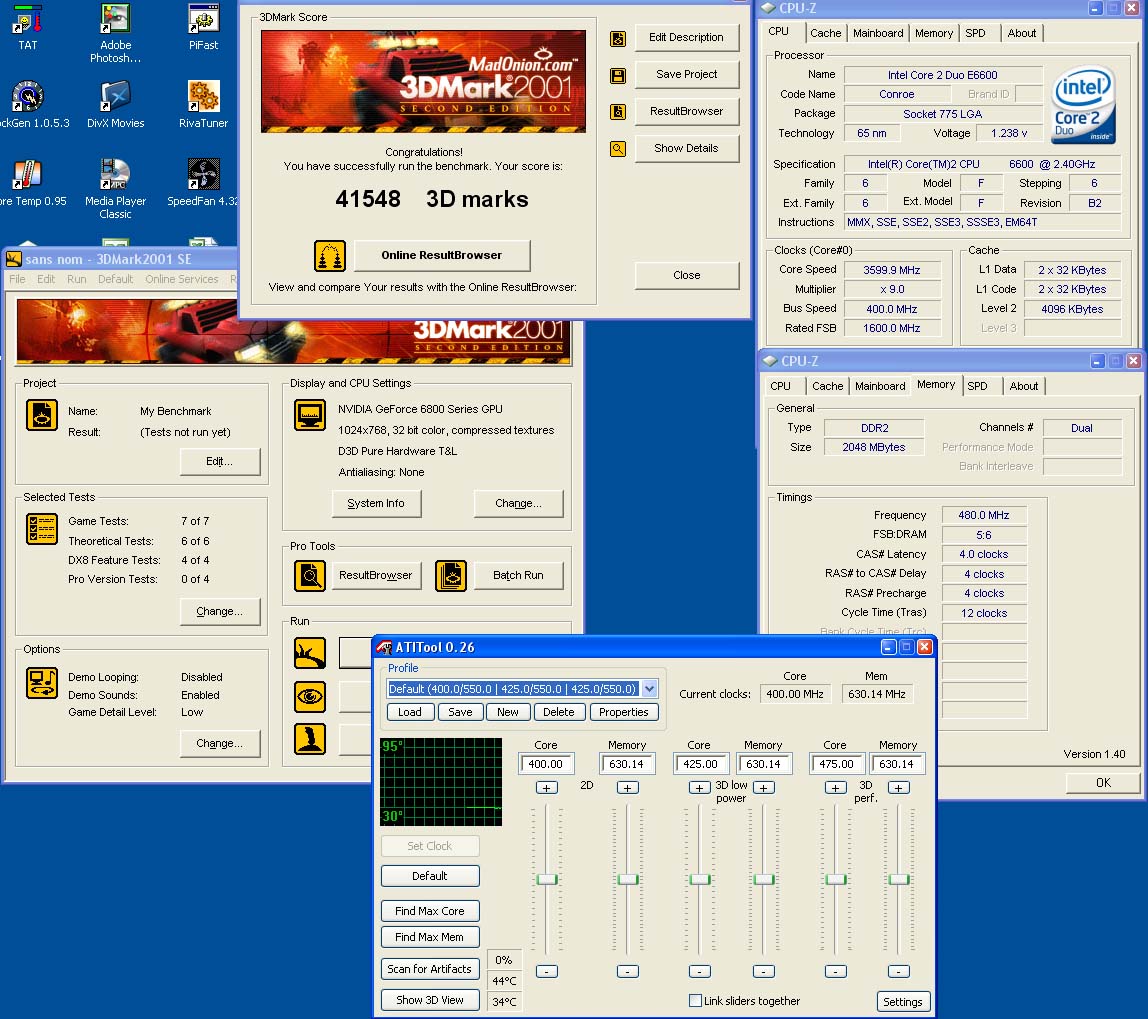Increase 3D perf Memory clock with plus button
The width and height of the screenshot is (1148, 1019).
[898, 788]
